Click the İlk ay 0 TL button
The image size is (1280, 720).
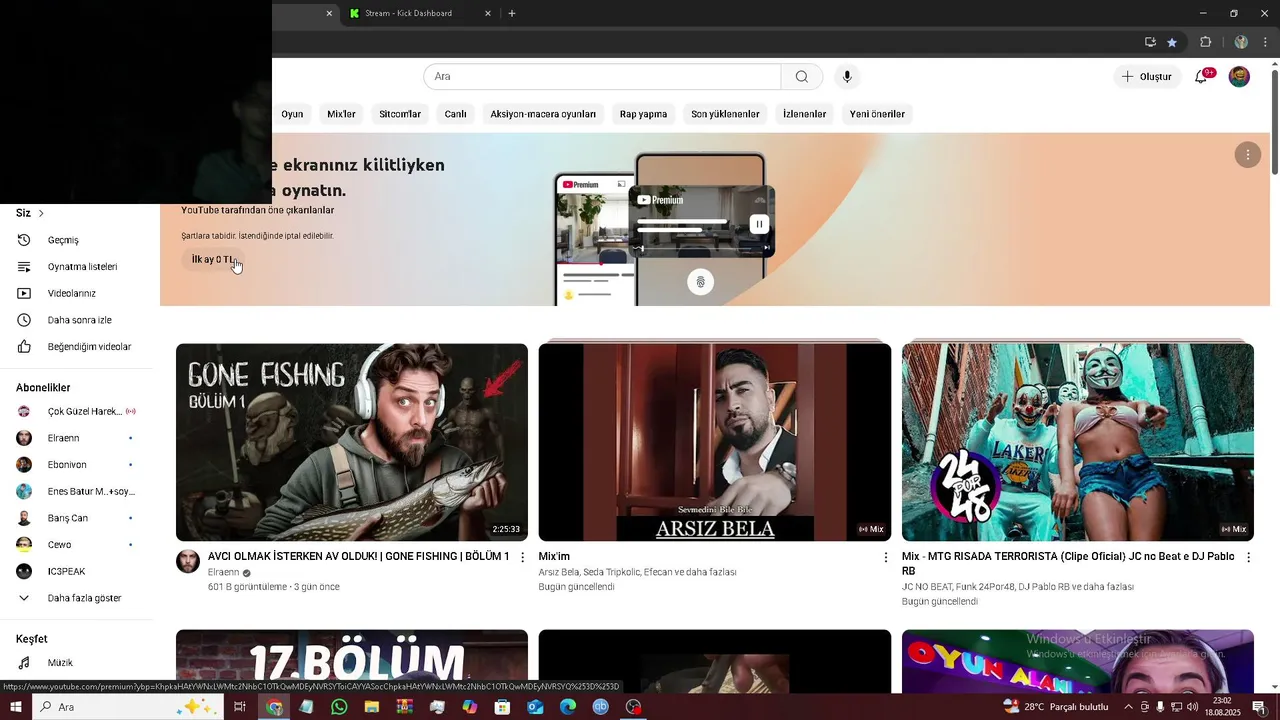click(x=213, y=259)
